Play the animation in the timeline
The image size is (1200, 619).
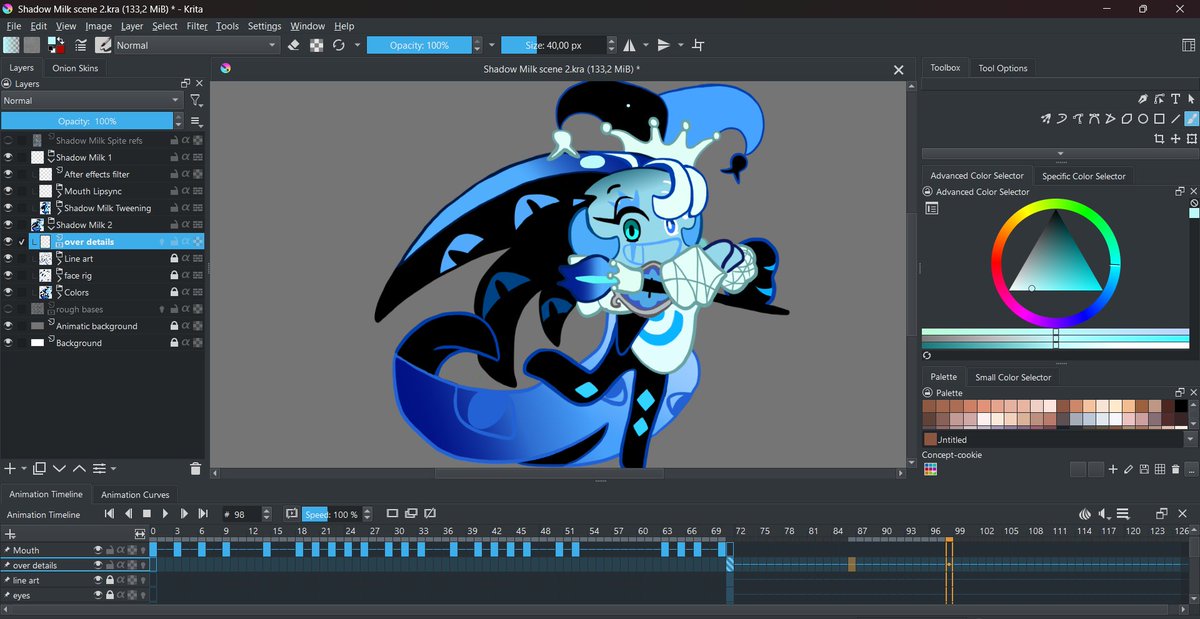[165, 514]
